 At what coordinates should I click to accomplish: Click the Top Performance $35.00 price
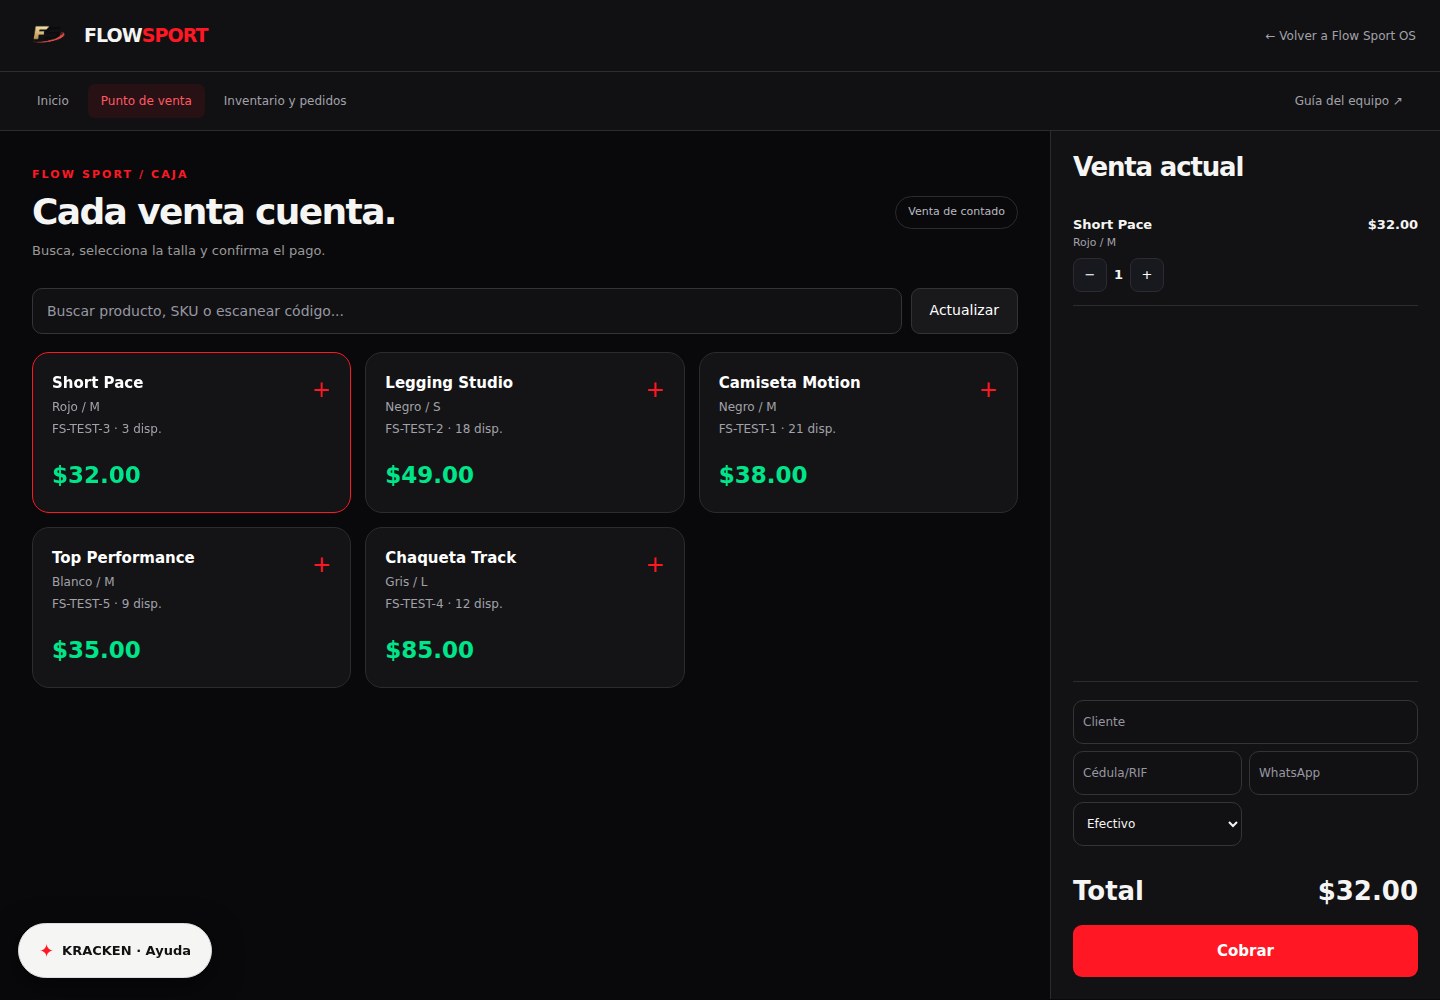(96, 650)
